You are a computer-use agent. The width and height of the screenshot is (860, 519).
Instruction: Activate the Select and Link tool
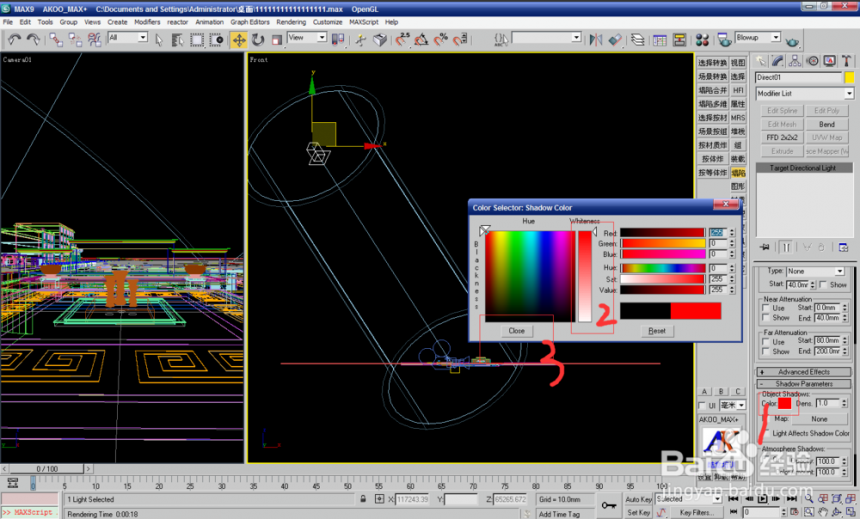tap(55, 40)
